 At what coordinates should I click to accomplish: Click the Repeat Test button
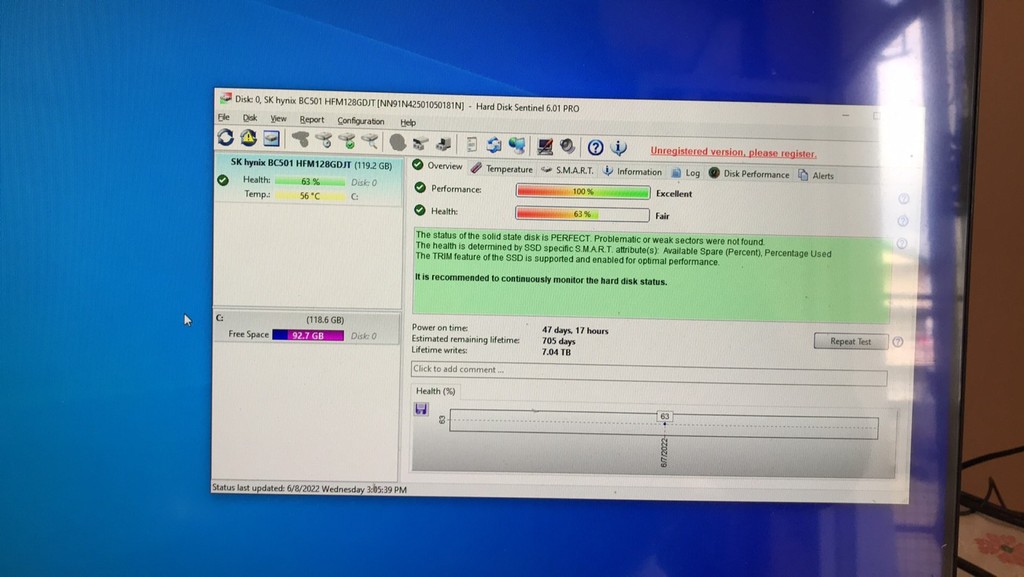point(850,341)
